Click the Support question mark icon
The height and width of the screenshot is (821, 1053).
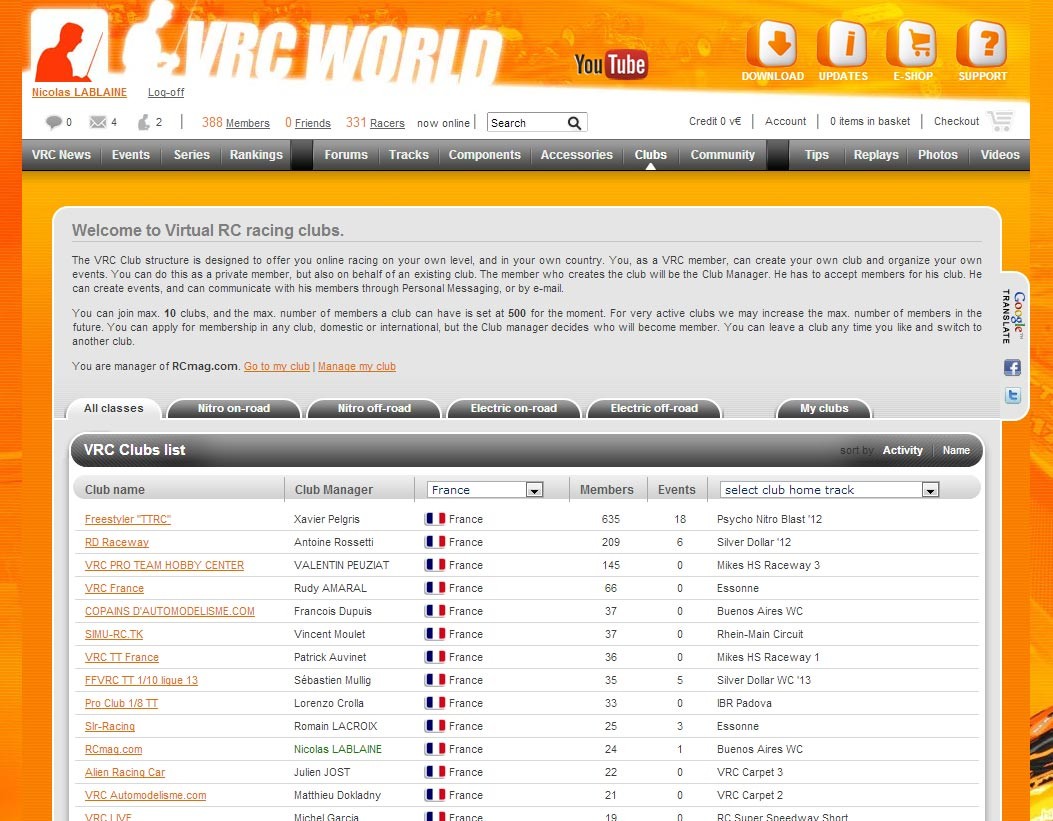982,44
